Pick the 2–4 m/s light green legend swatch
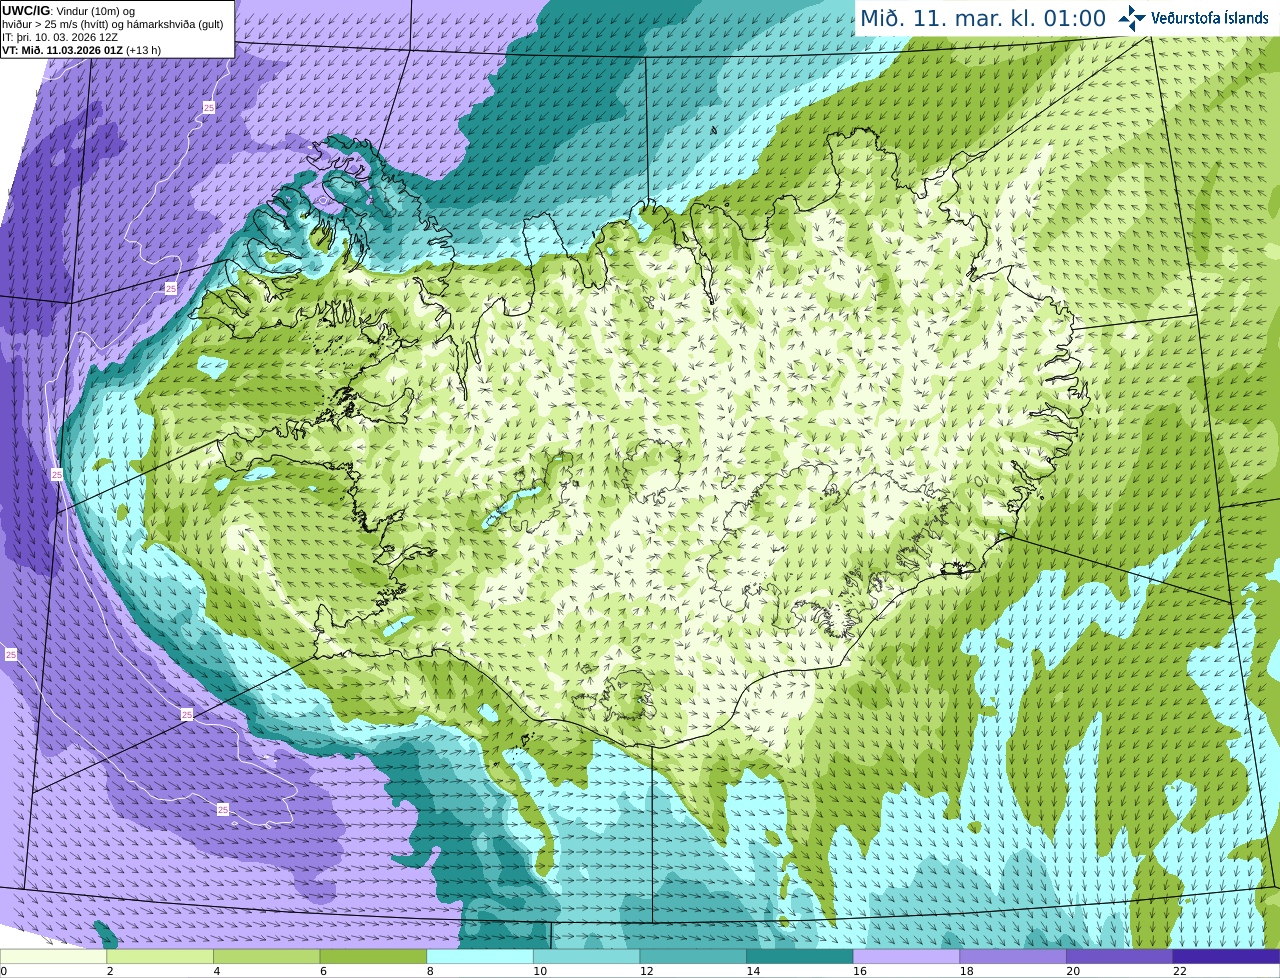Screen dimensions: 1280x978 point(160,956)
